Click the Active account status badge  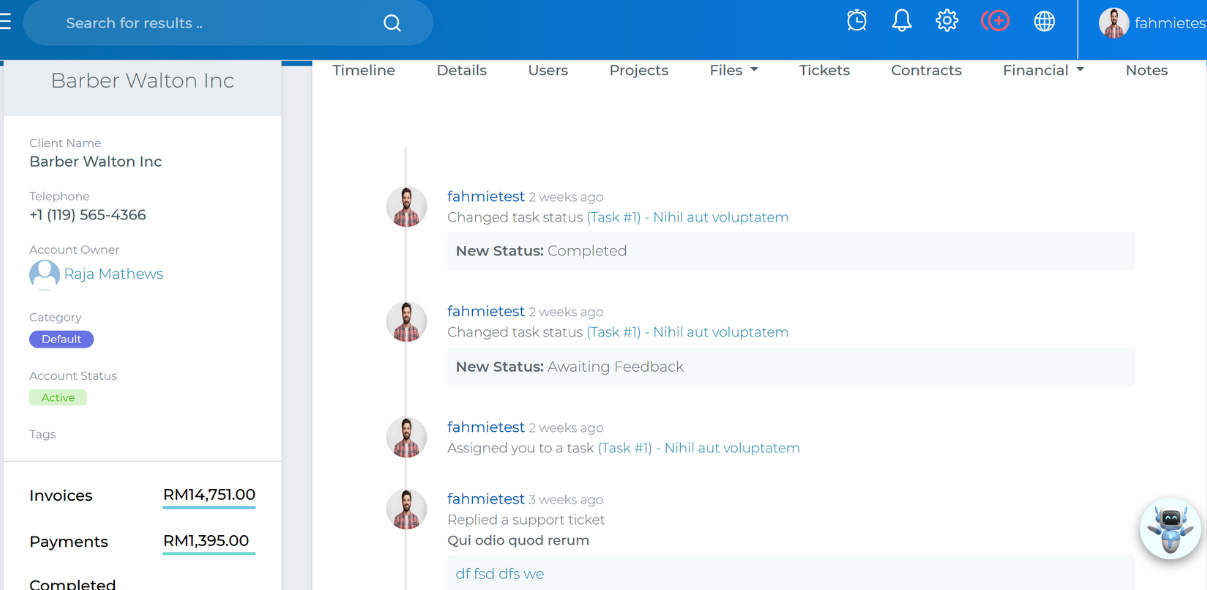(x=58, y=397)
